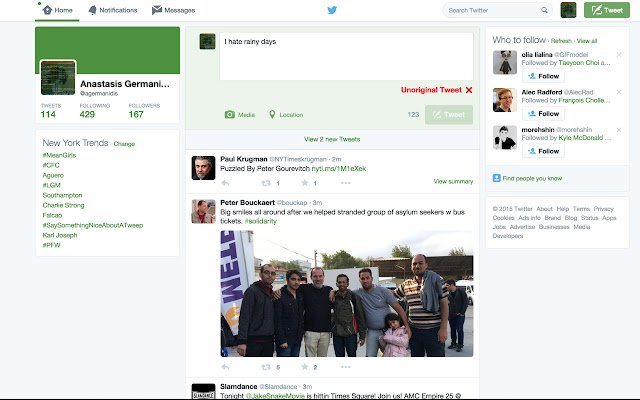Click the Twitter bird logo
The width and height of the screenshot is (640, 400).
332,10
